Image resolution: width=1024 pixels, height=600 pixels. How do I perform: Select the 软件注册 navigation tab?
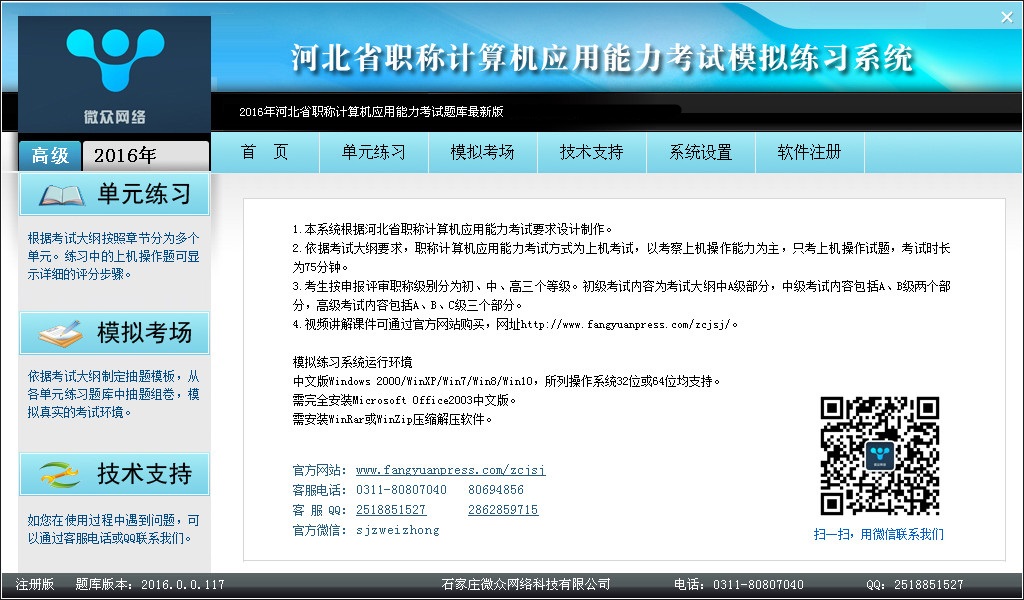809,153
